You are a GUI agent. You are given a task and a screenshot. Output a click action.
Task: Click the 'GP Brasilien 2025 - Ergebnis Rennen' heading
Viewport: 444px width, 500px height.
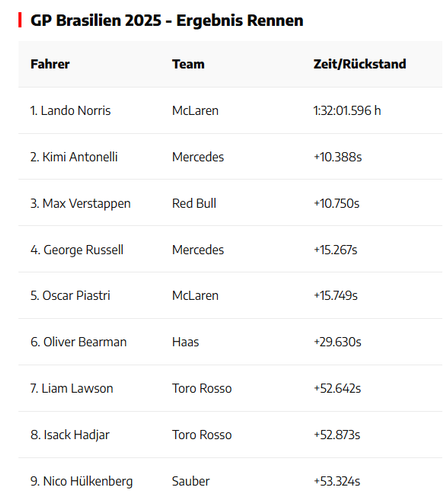click(167, 20)
